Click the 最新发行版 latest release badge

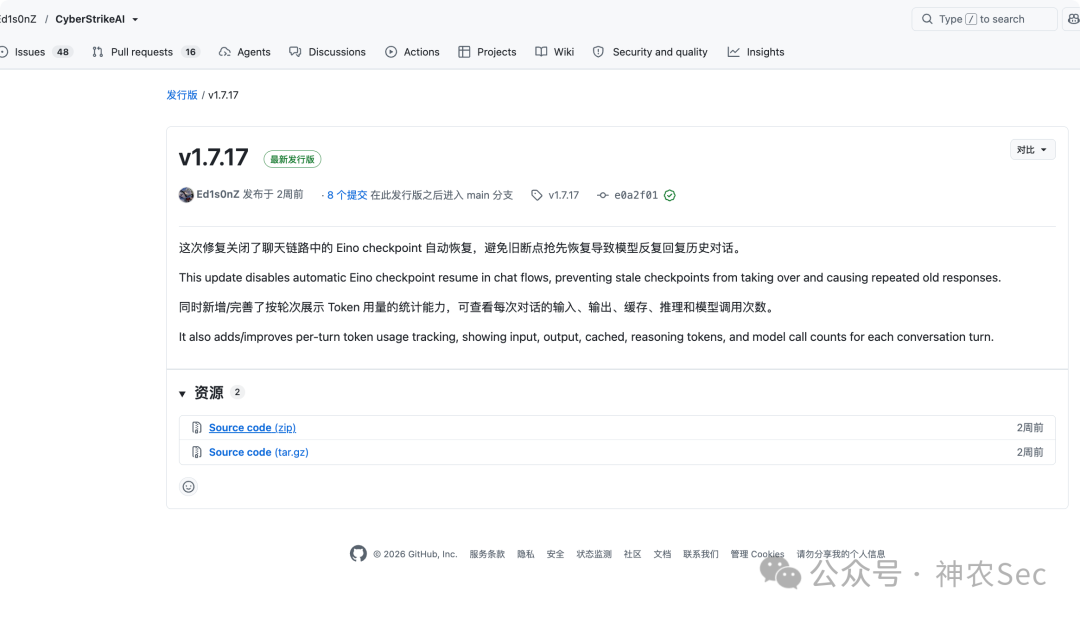click(x=292, y=159)
